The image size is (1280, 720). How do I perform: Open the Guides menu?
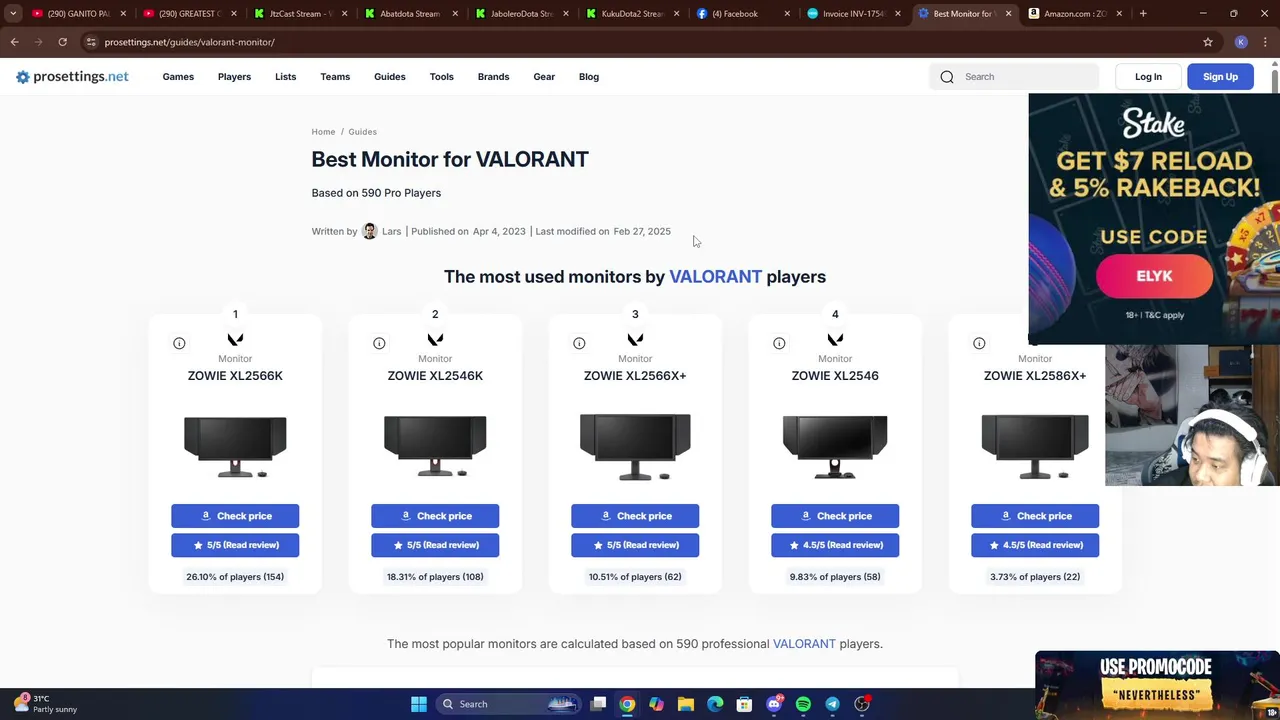click(390, 77)
